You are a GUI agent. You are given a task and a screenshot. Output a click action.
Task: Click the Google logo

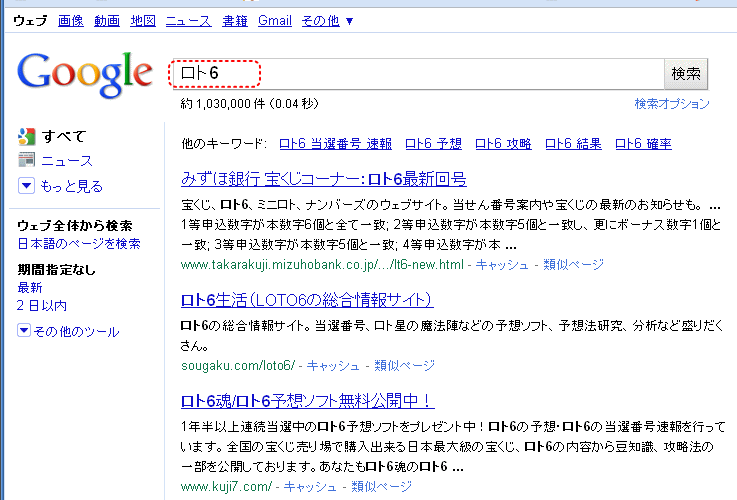[x=85, y=74]
